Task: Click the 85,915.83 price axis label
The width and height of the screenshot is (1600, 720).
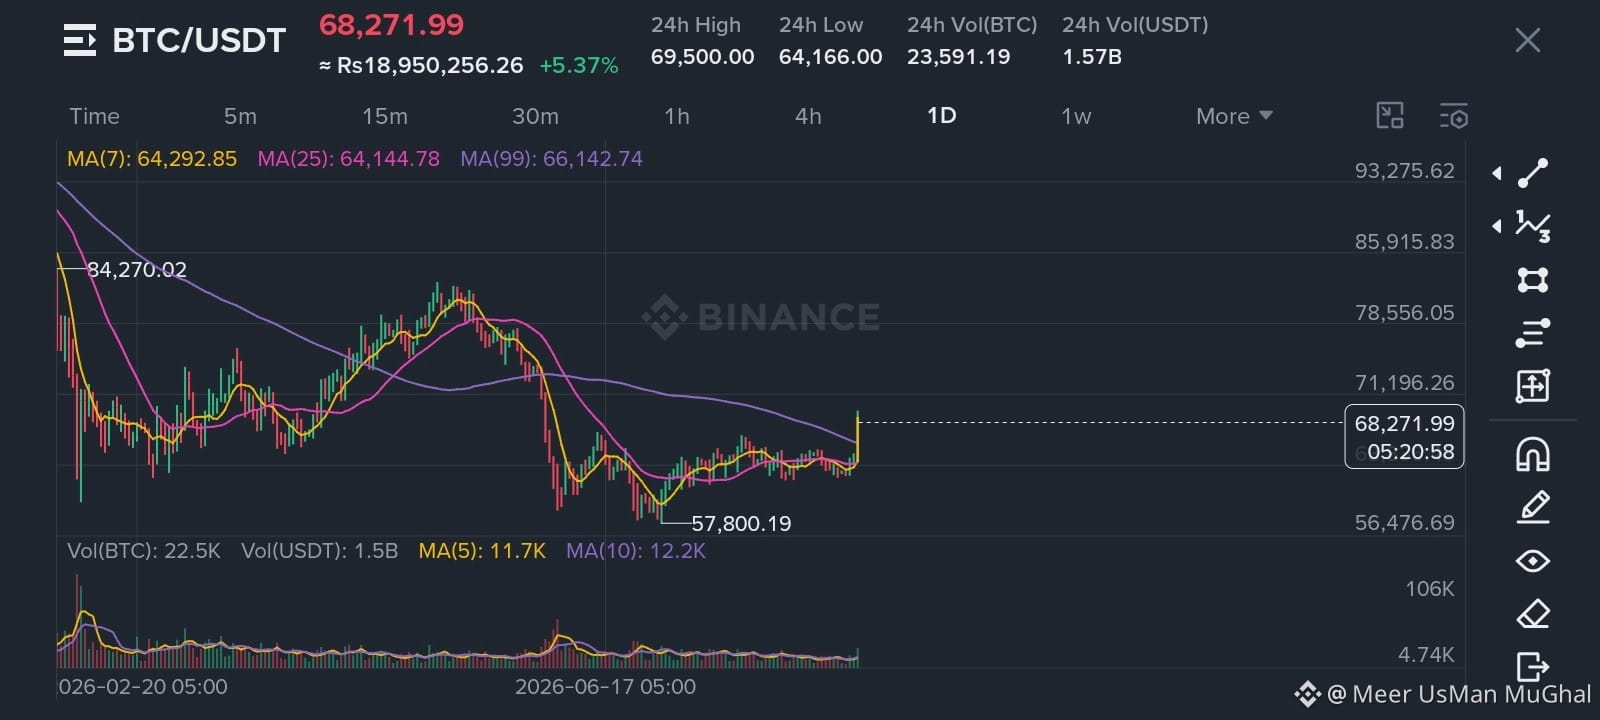Action: point(1404,242)
